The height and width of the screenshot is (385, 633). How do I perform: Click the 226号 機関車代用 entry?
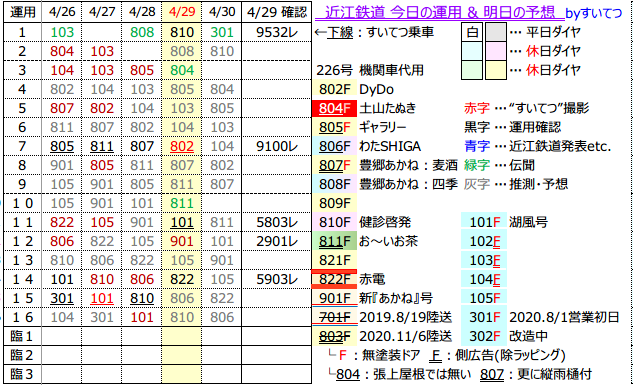tap(370, 70)
